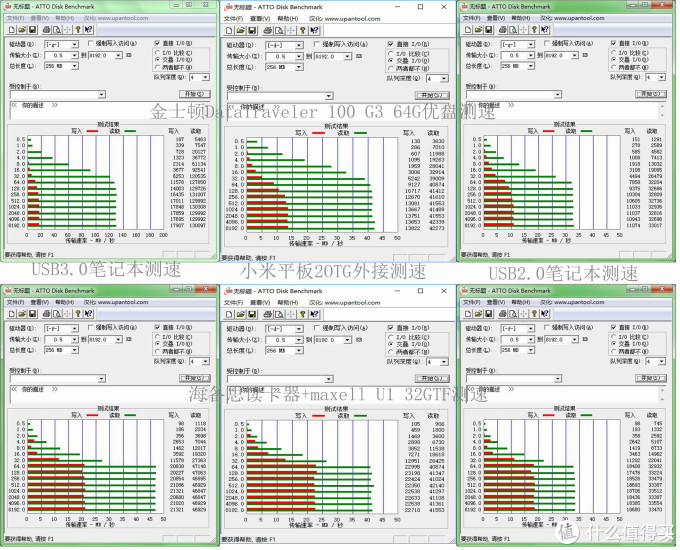Select I/O 比较 radio in bottom-middle window

(391, 337)
